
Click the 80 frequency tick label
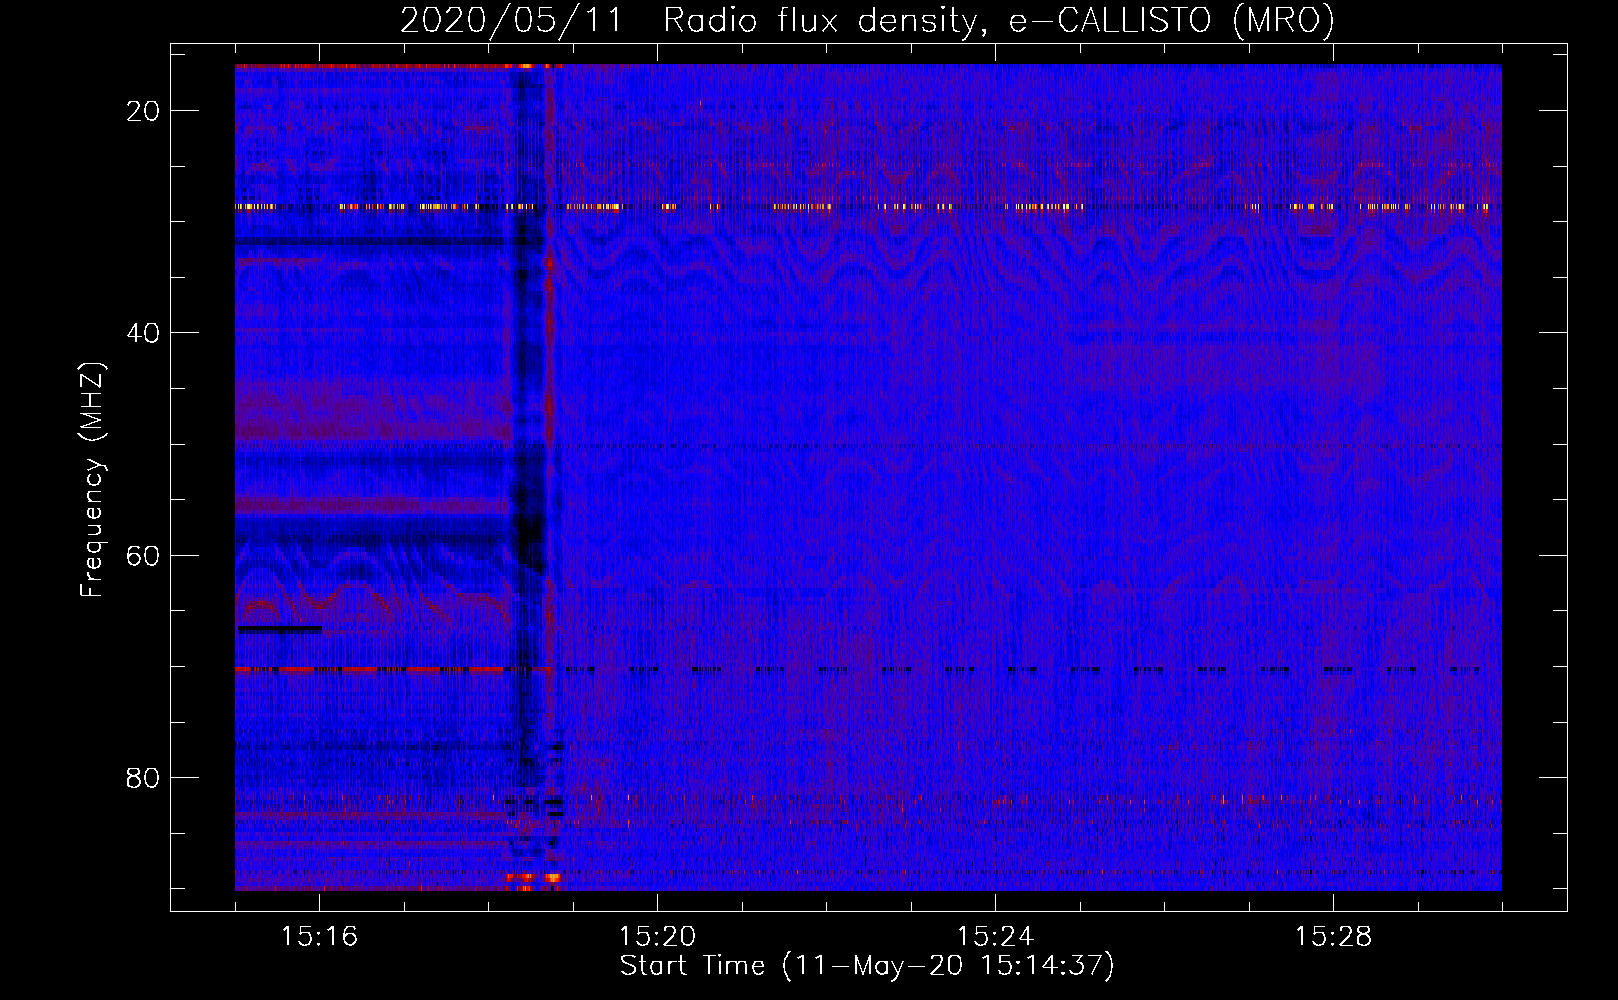click(x=144, y=778)
